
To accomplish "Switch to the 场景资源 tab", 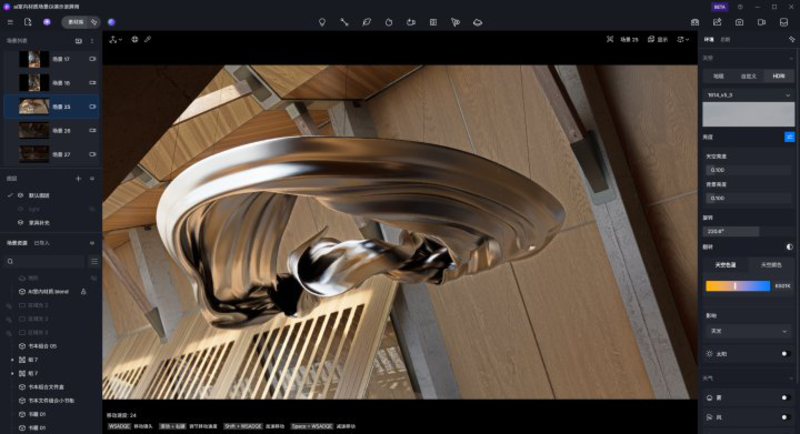I will (17, 243).
